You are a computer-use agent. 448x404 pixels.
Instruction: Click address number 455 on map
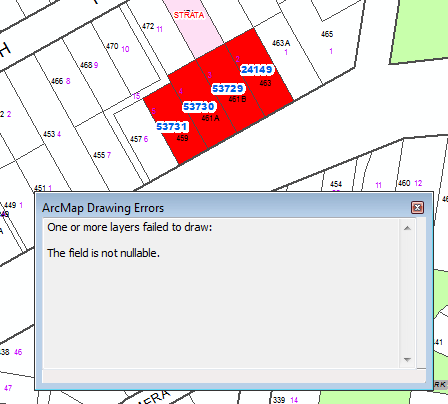[x=99, y=155]
